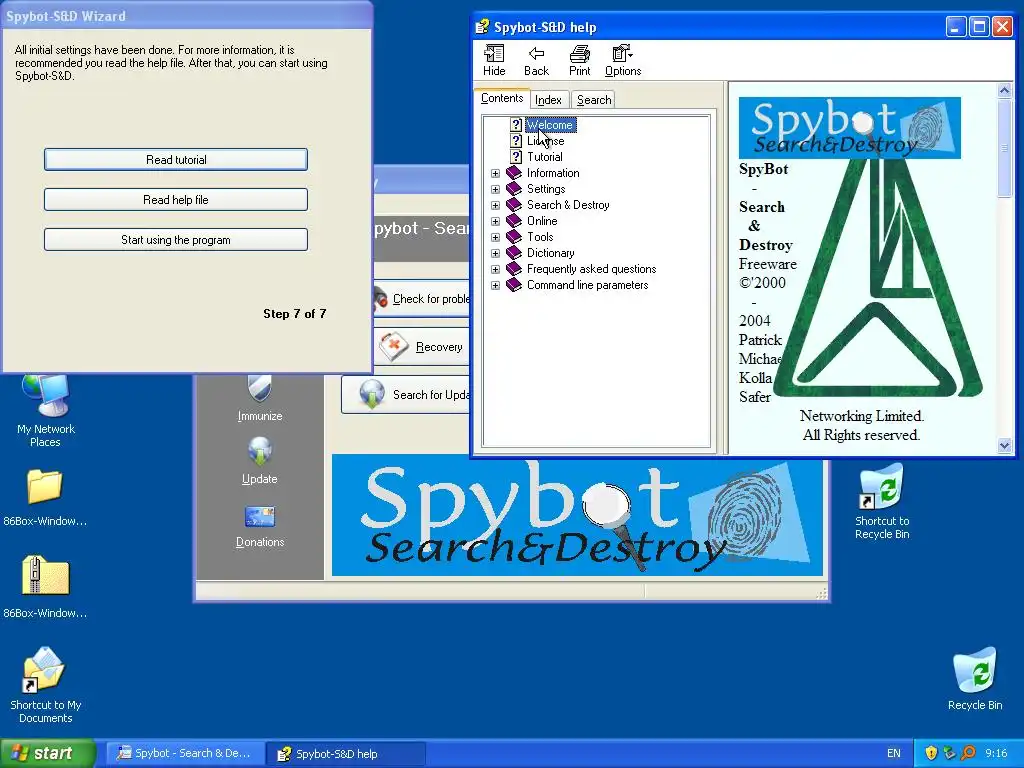Click the Frequently asked questions book icon
This screenshot has width=1024, height=768.
point(515,269)
